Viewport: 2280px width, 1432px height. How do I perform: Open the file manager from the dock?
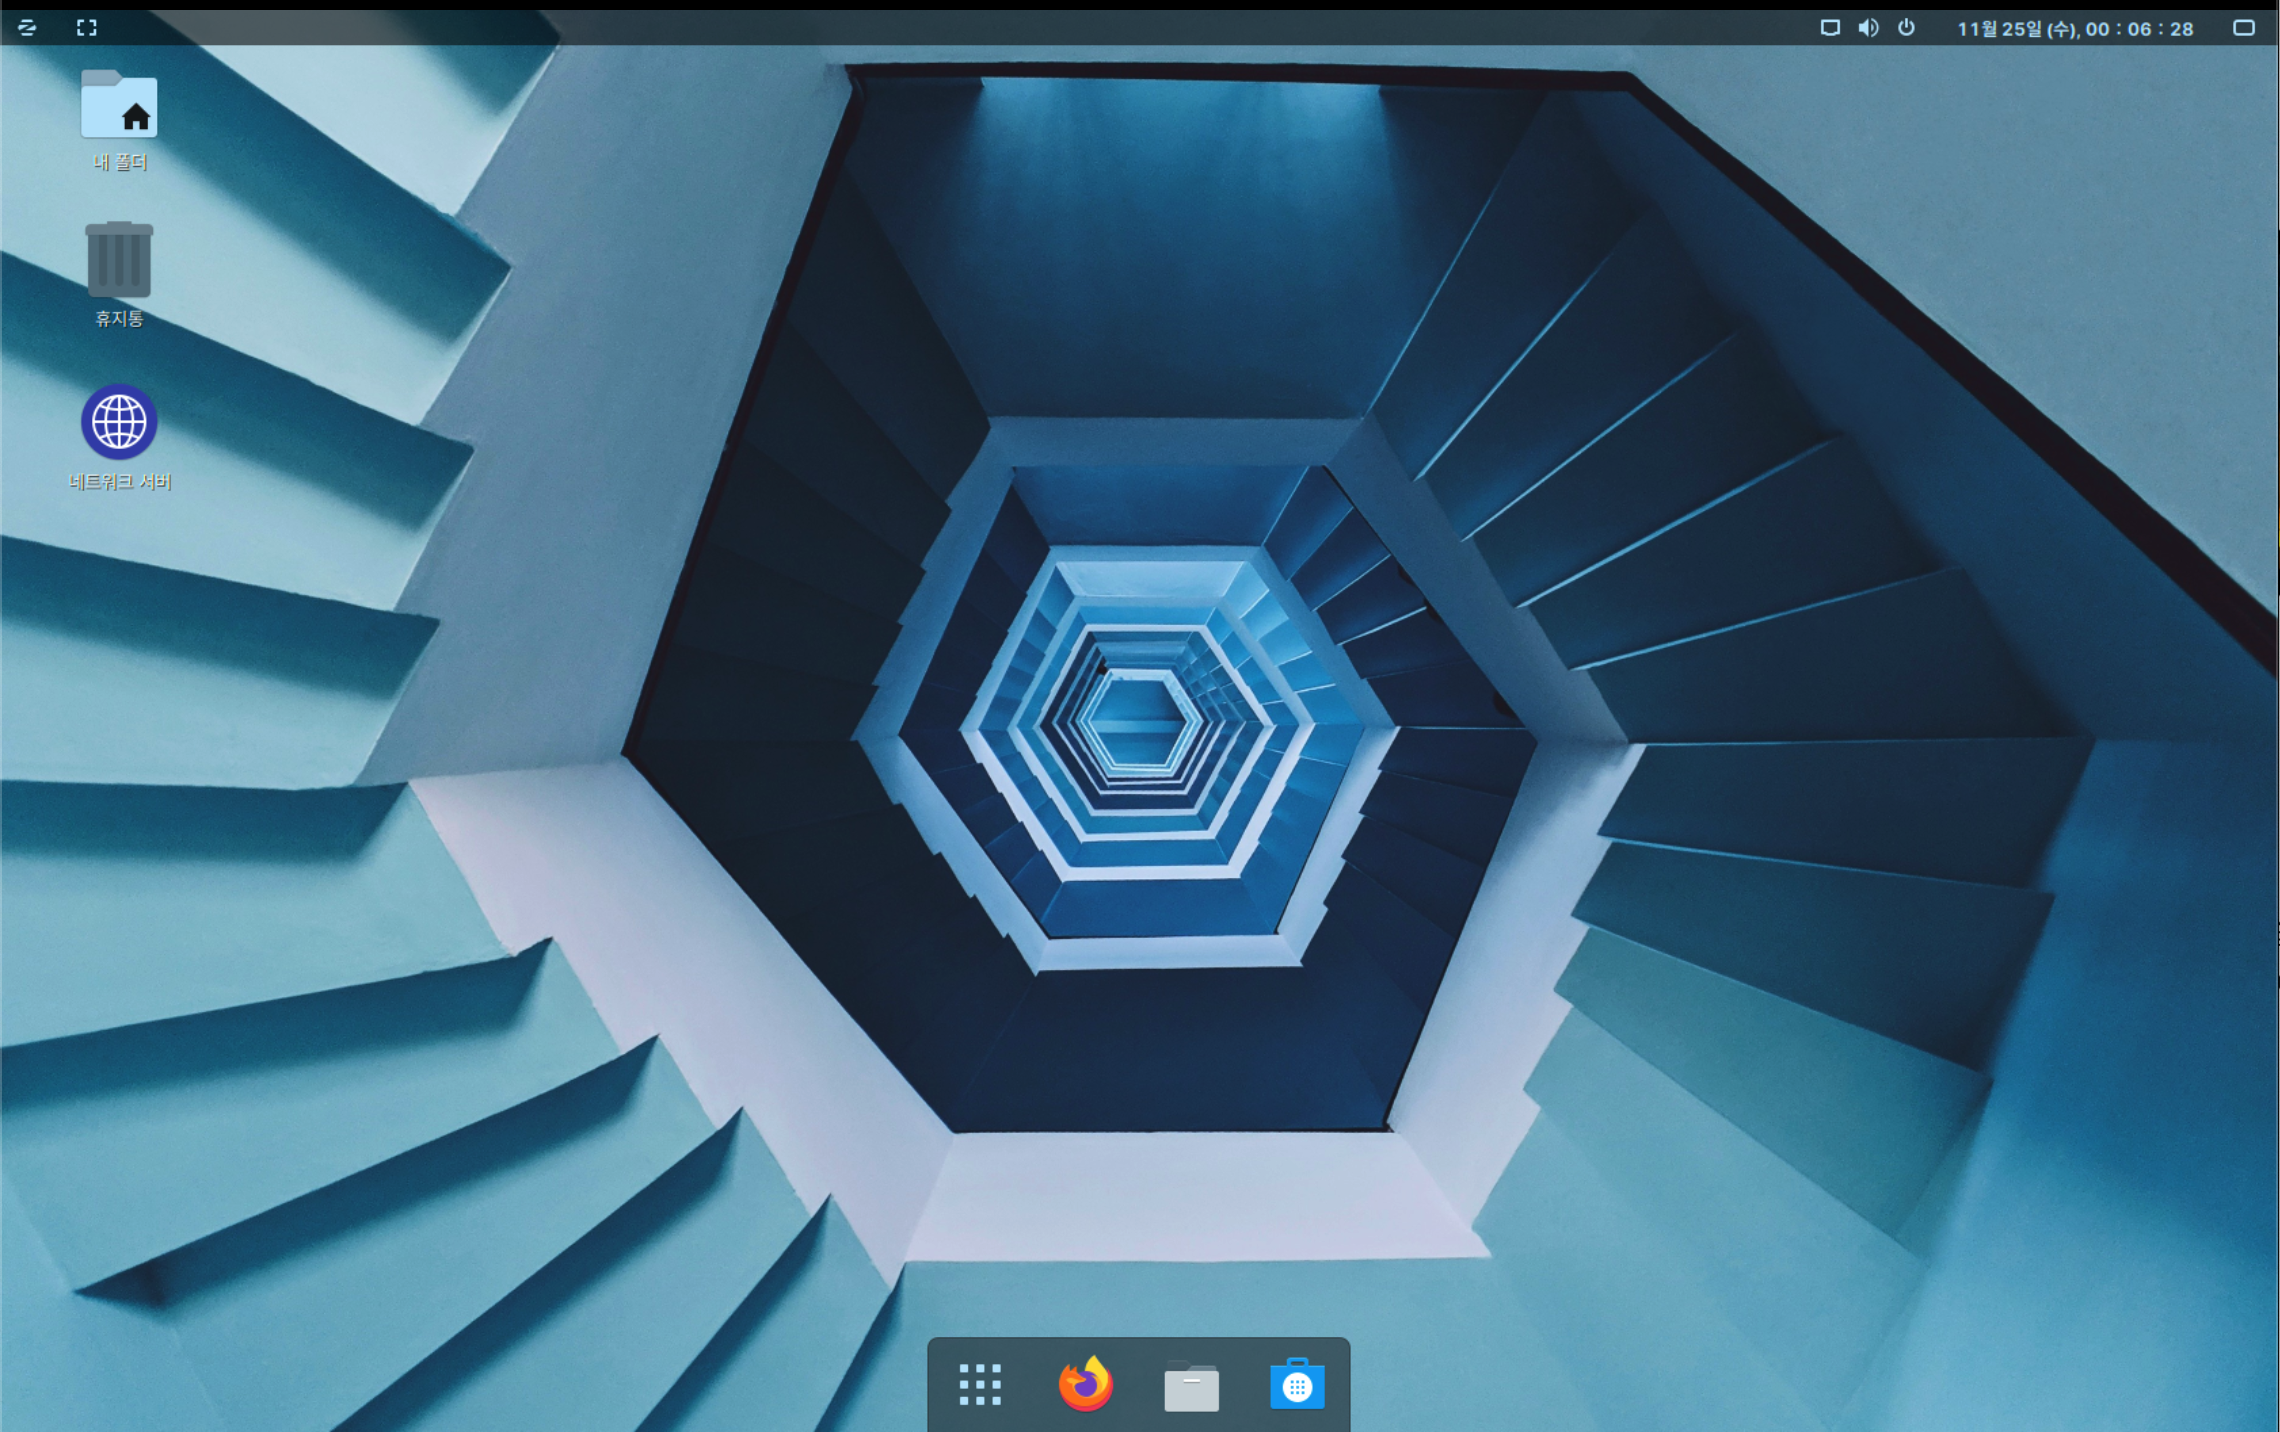(1191, 1387)
